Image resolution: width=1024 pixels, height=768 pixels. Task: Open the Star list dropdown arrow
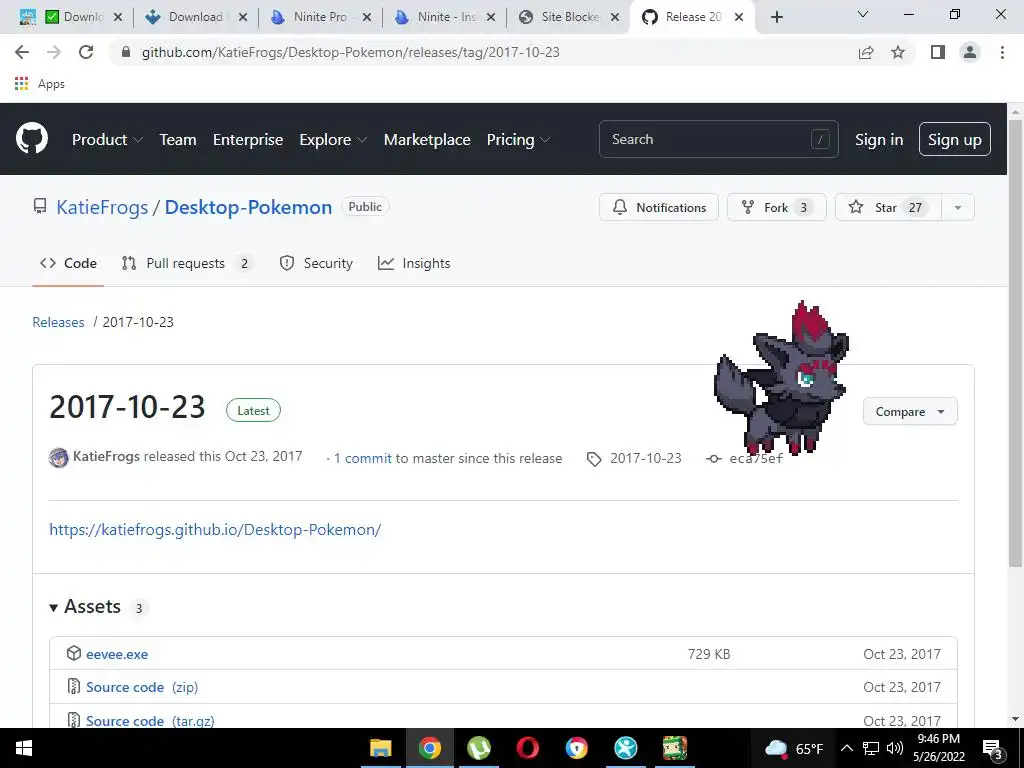(x=957, y=208)
